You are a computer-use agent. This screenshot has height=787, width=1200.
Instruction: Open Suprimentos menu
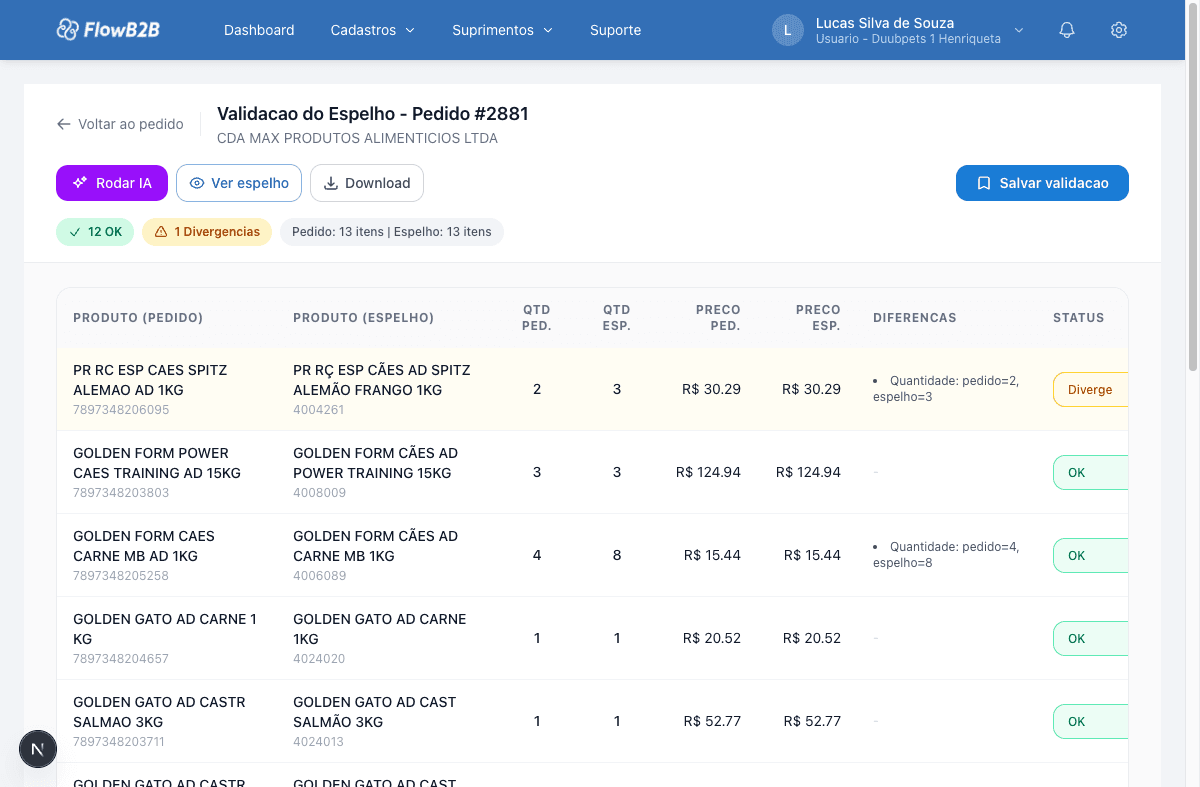(x=502, y=30)
